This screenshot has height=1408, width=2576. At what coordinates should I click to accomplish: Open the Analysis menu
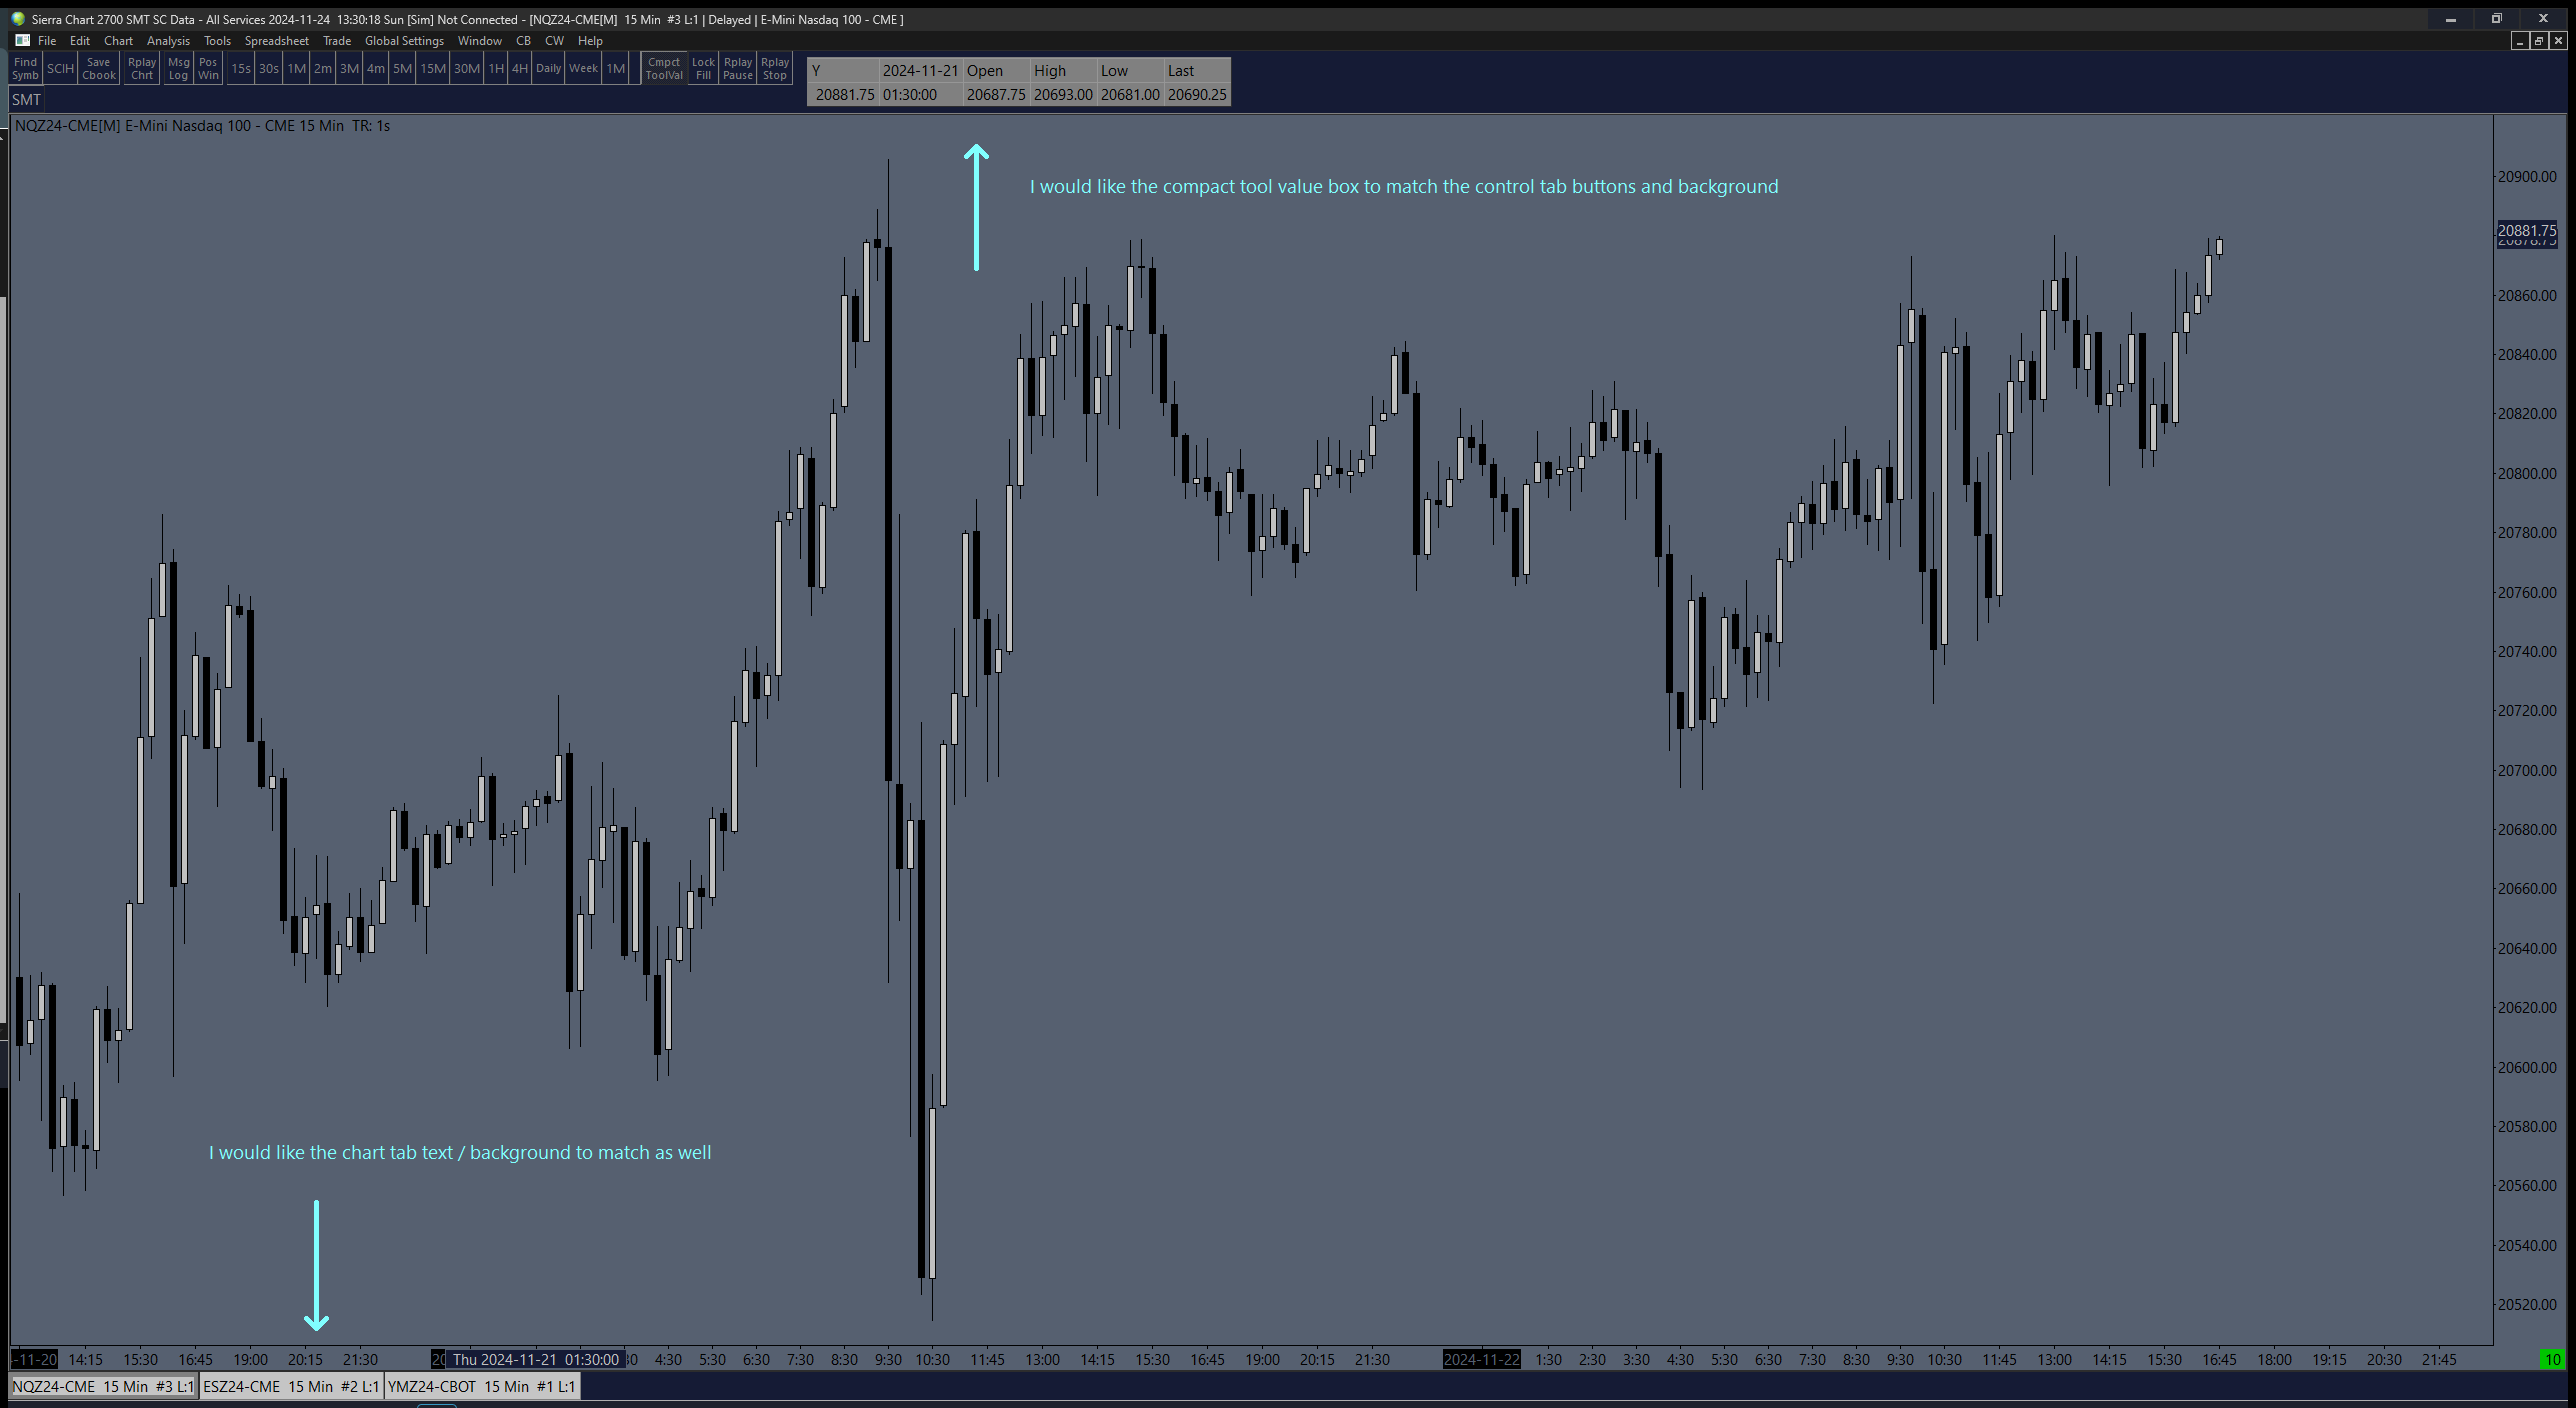(x=168, y=41)
